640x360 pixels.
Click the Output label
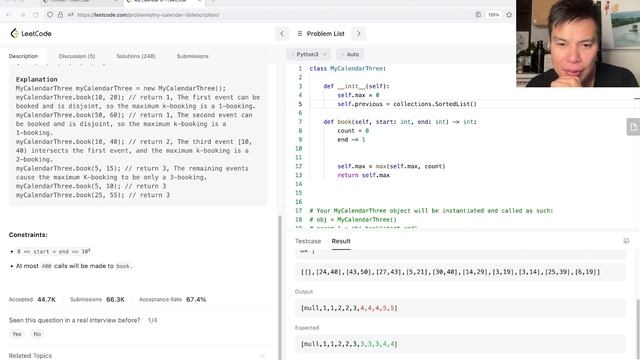pos(304,291)
